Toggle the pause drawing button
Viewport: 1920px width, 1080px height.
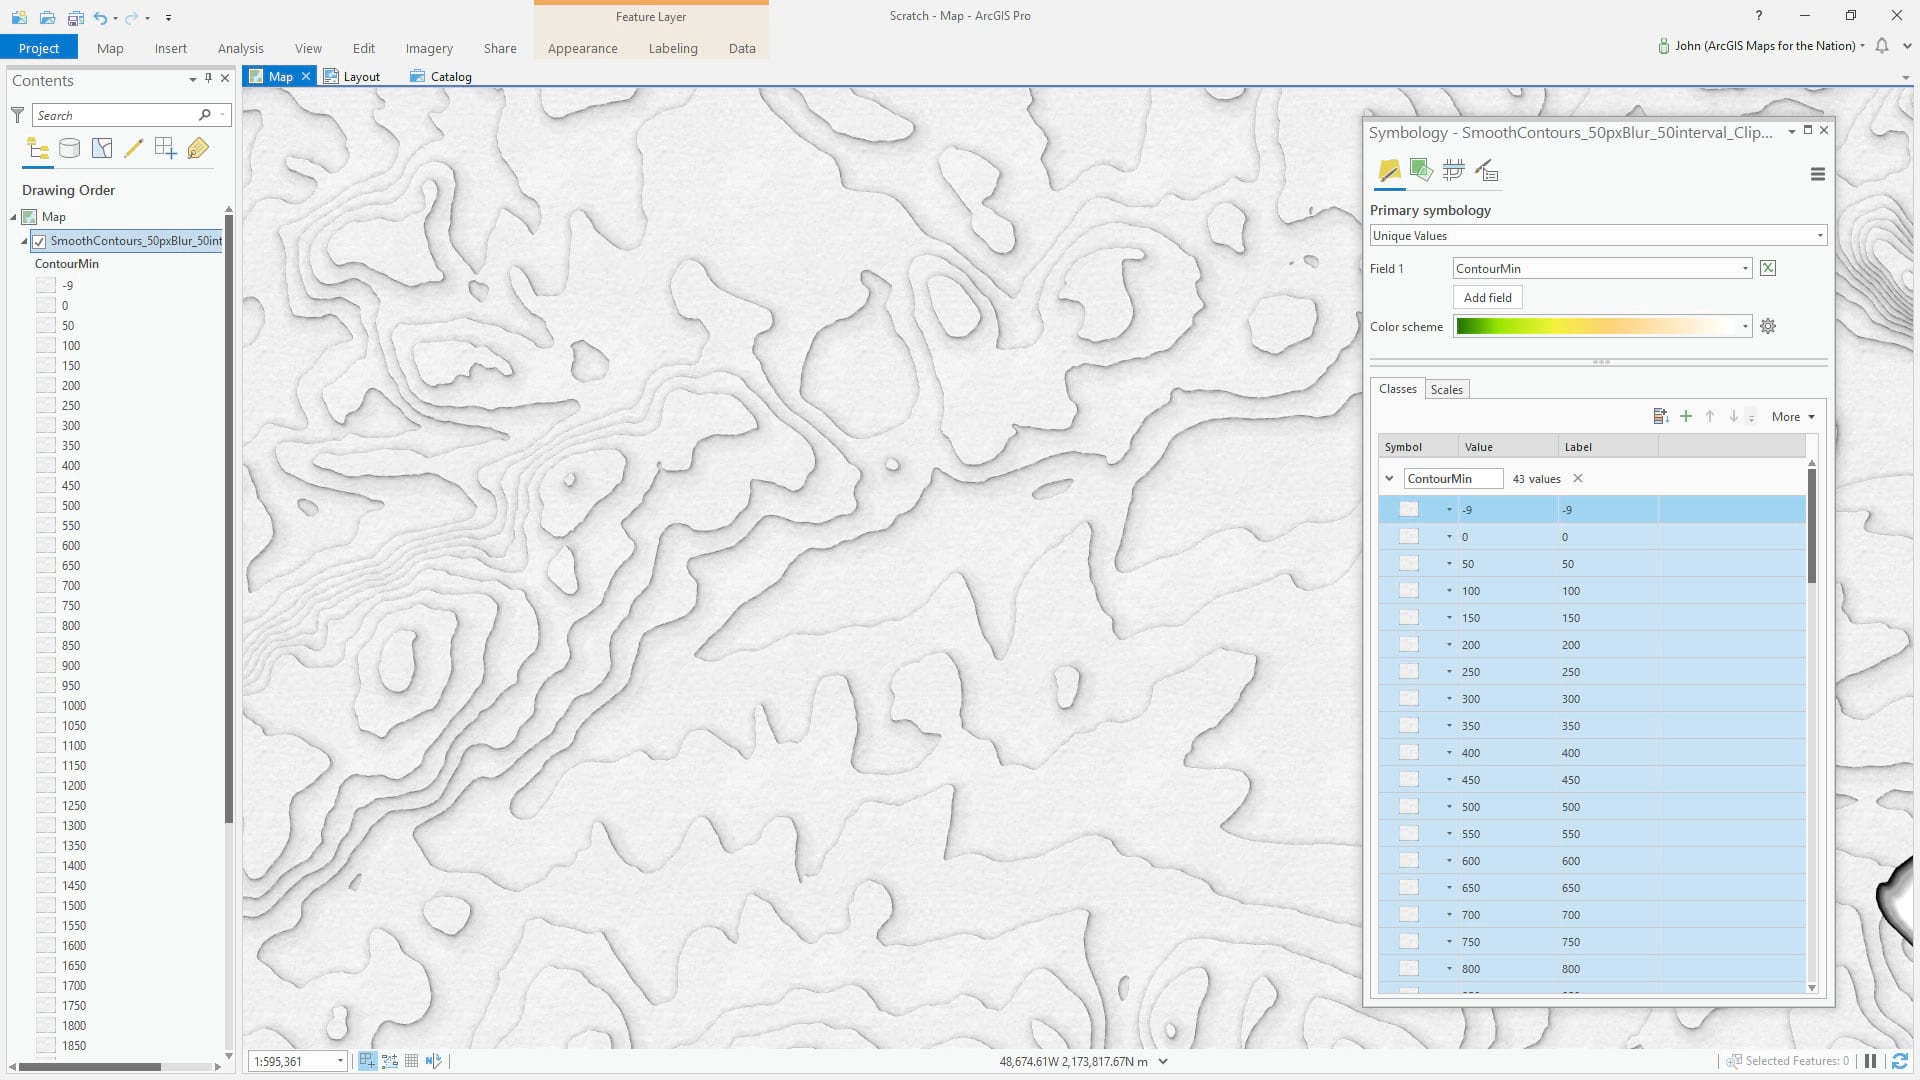click(1870, 1061)
